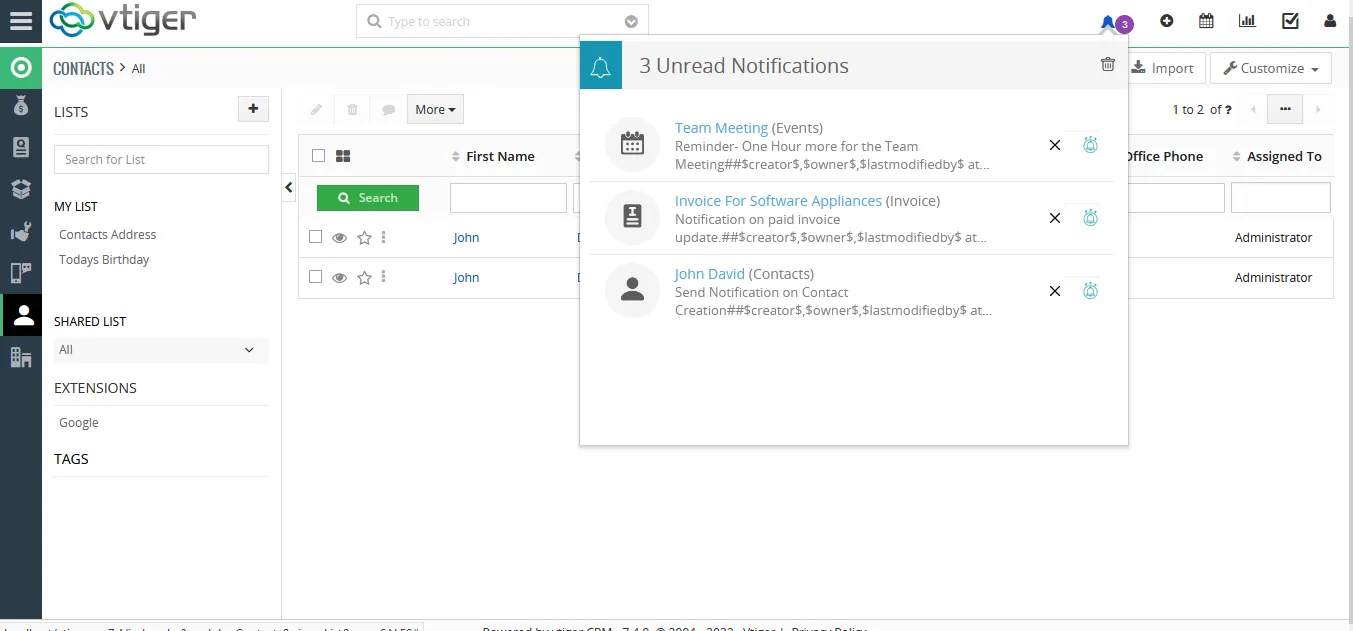This screenshot has width=1353, height=631.
Task: Select the Todays Birthday list
Action: [104, 260]
